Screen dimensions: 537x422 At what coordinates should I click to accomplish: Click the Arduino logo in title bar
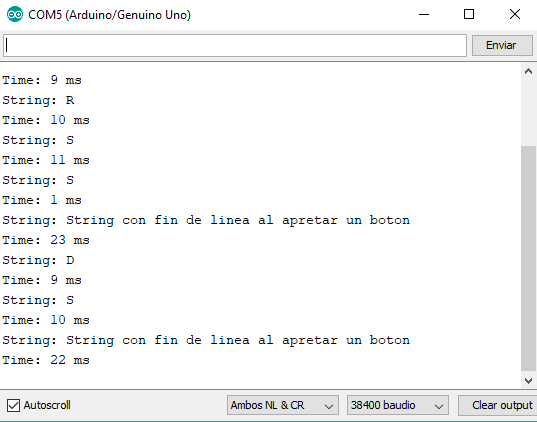[x=15, y=14]
